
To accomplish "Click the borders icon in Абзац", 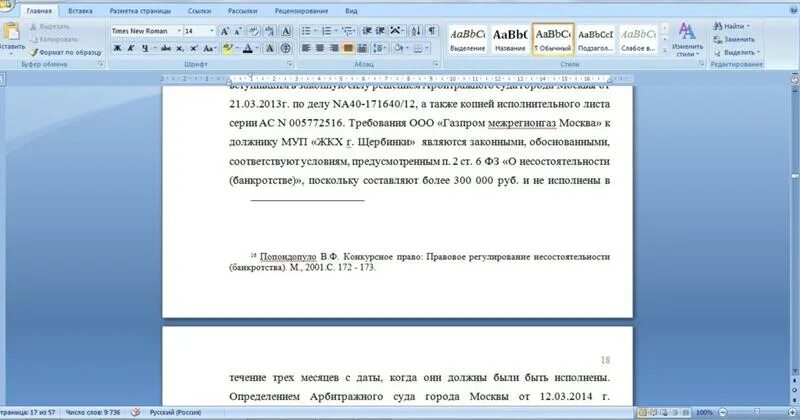I will click(x=418, y=48).
